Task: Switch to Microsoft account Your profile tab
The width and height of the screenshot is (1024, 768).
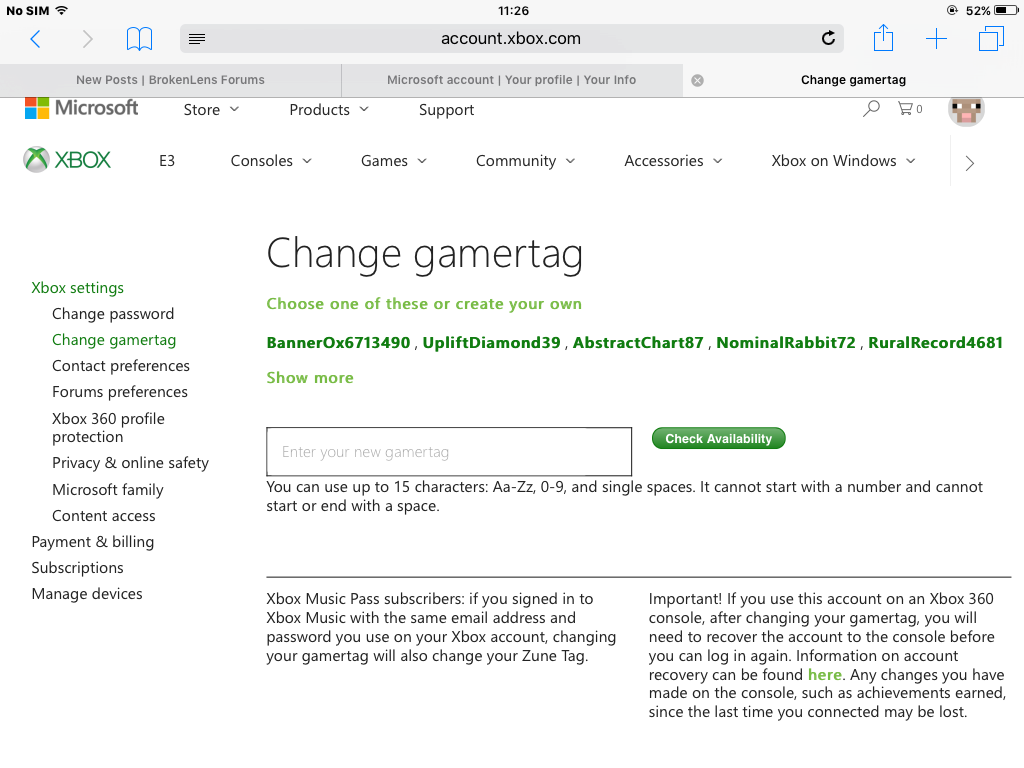Action: pos(511,80)
